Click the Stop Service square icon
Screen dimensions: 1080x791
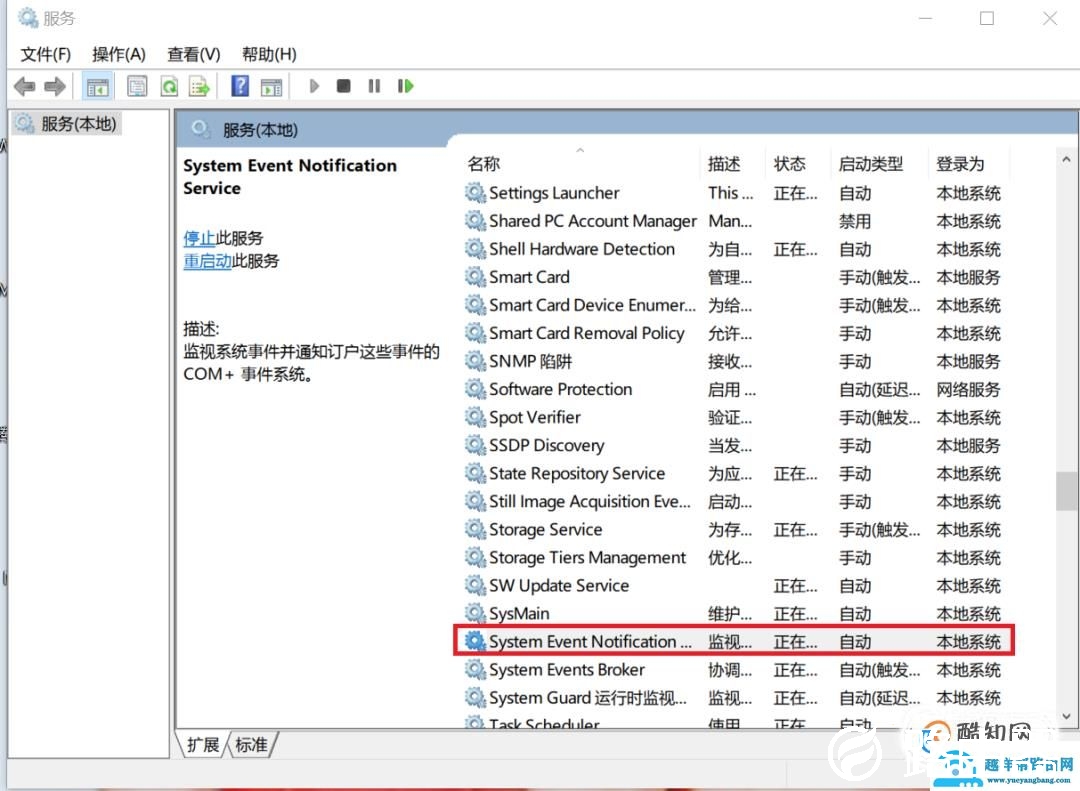(343, 86)
